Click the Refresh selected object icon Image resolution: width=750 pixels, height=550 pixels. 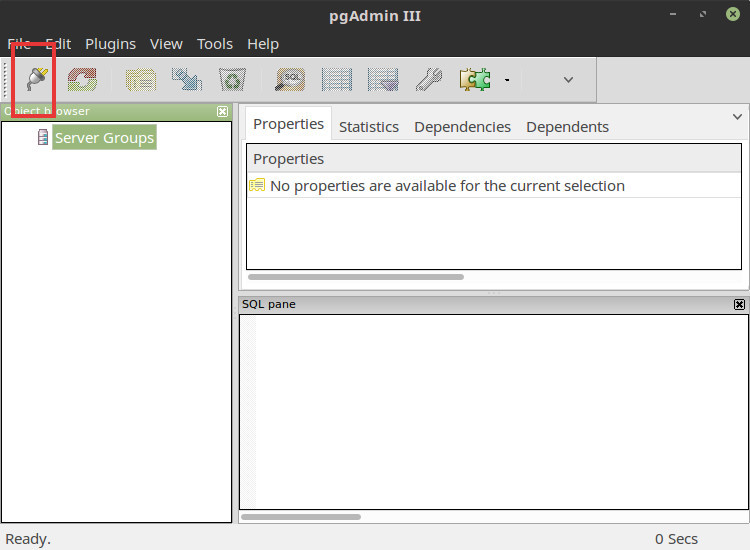click(x=82, y=79)
